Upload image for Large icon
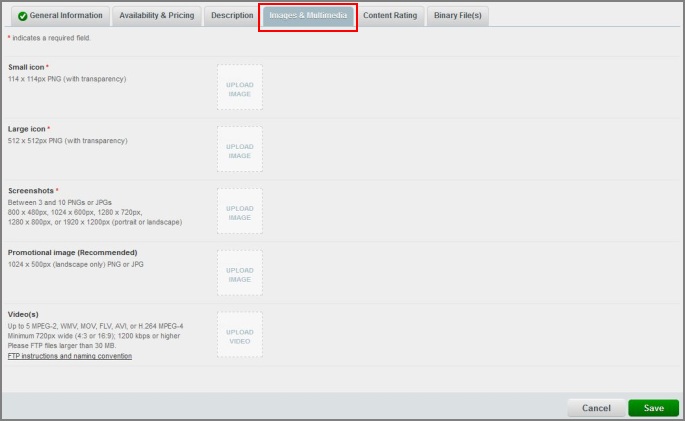 tap(240, 151)
